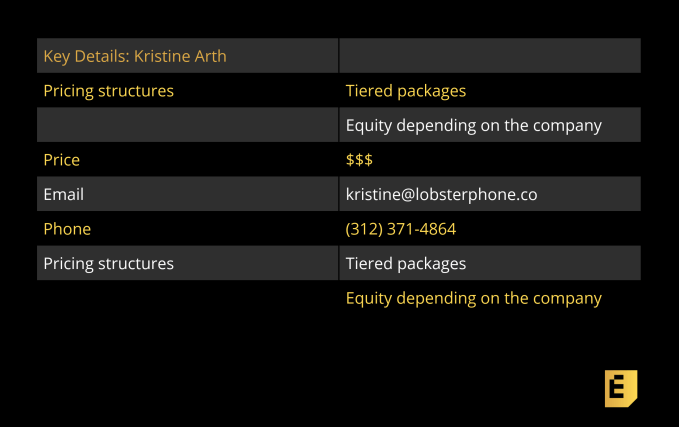Click the phone number (312) 371-4864
Screen dimensions: 679x427
400,229
